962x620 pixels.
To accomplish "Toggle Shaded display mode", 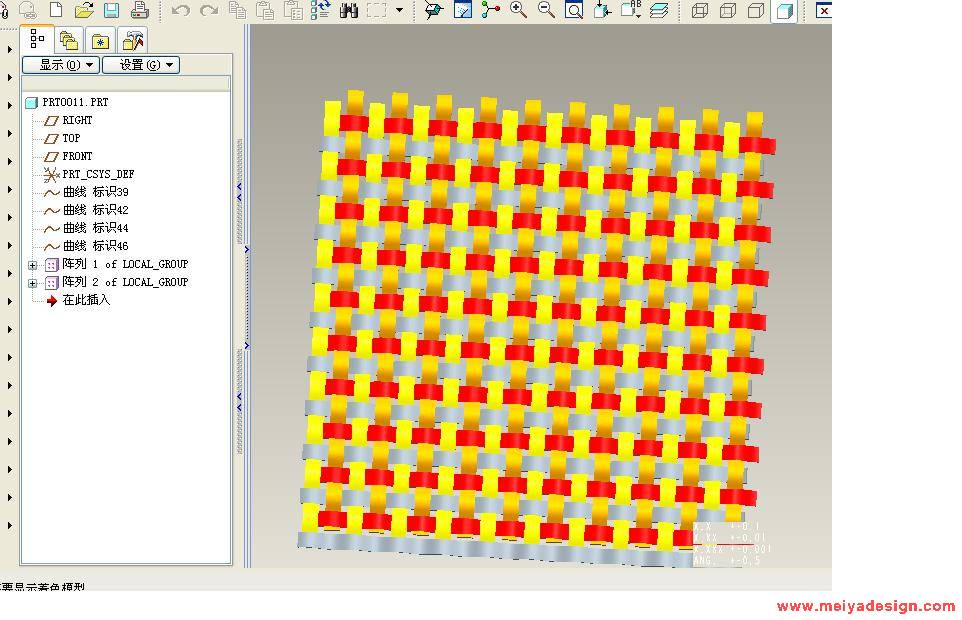I will (785, 11).
